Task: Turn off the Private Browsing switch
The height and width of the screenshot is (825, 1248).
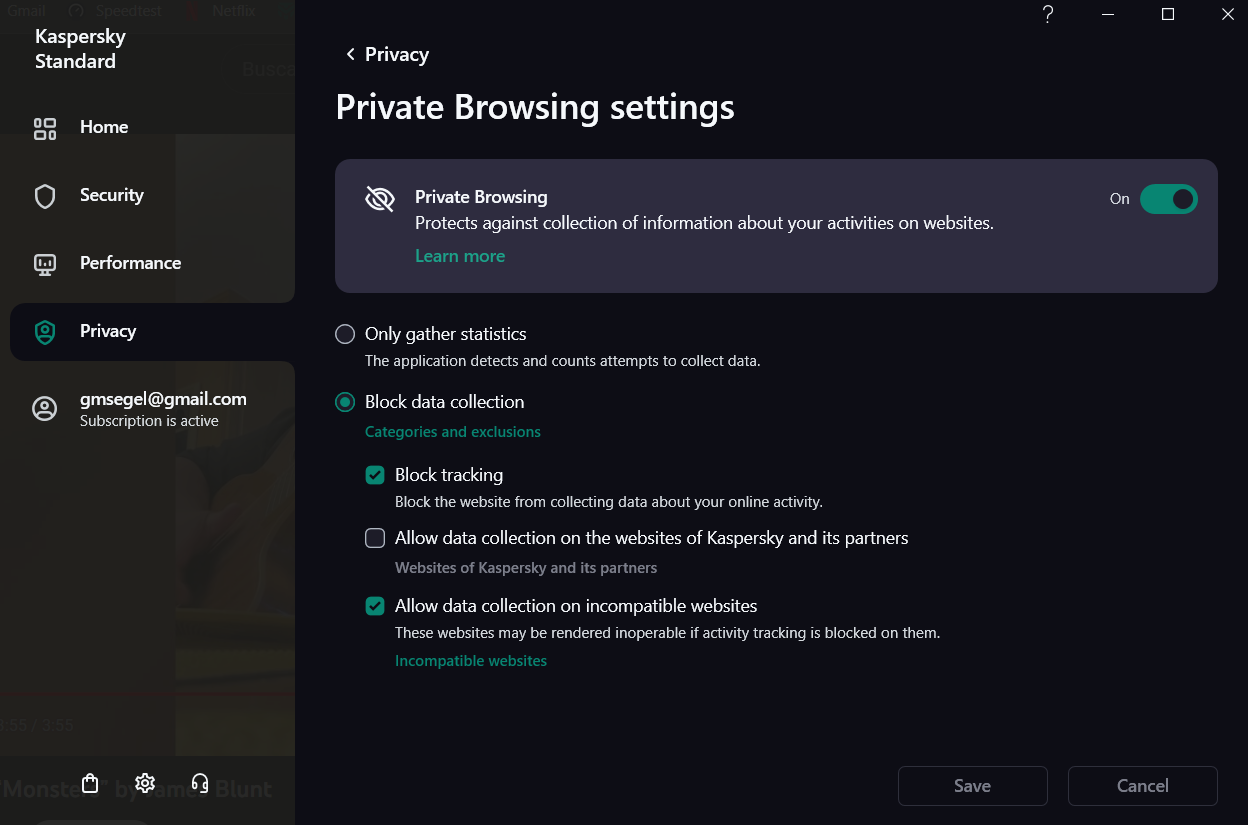Action: coord(1168,199)
